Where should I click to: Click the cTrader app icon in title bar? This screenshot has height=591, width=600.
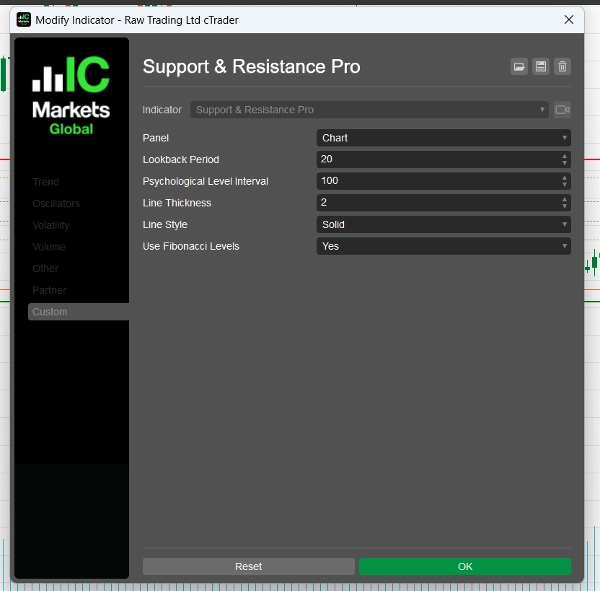click(24, 20)
